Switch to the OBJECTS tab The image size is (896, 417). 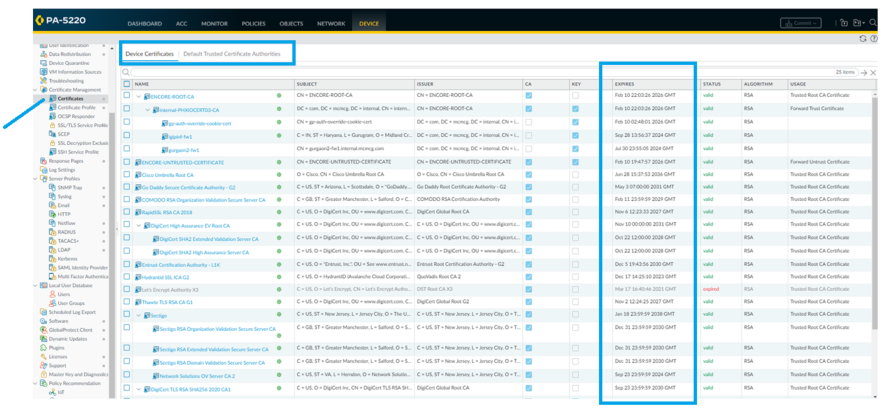click(291, 24)
